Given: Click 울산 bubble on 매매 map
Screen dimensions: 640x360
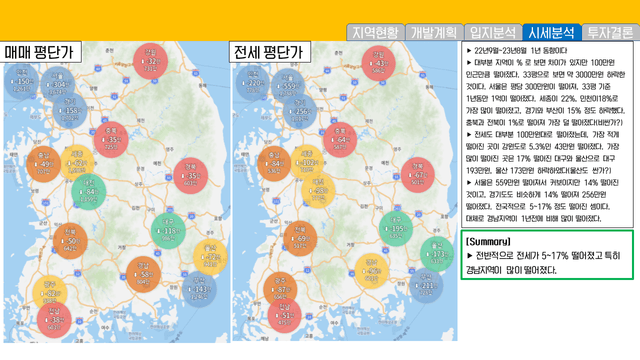Looking at the screenshot, I should point(210,257).
